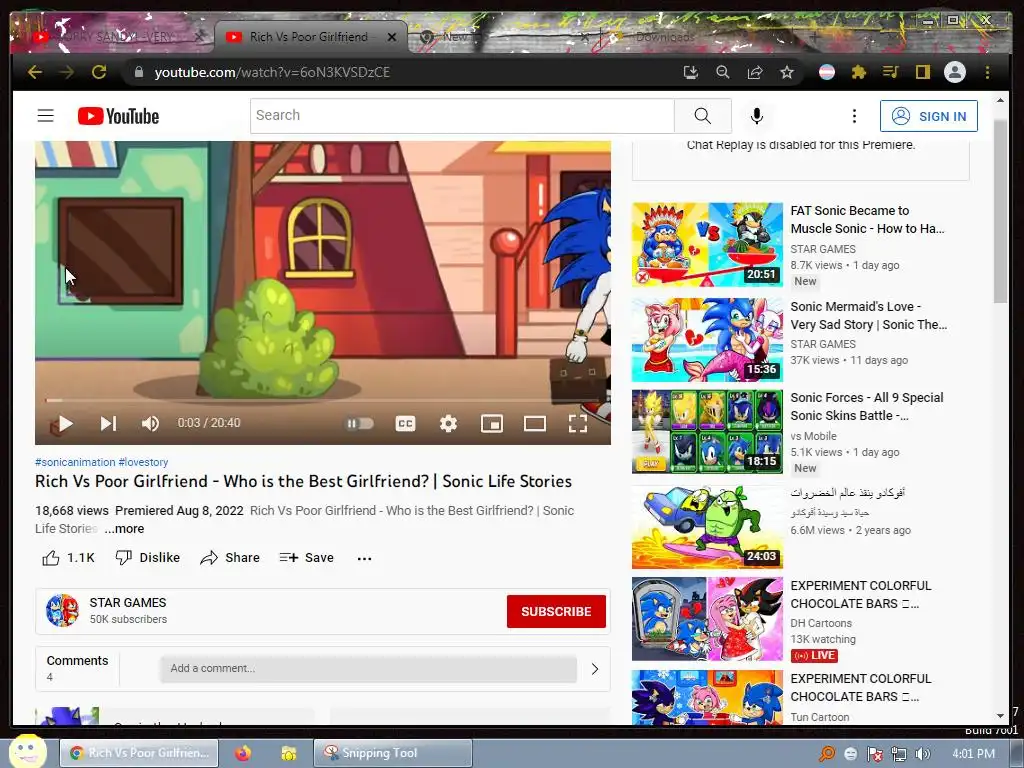Screen dimensions: 1024x768
Task: Click inside the YouTube Search field
Action: tap(462, 116)
